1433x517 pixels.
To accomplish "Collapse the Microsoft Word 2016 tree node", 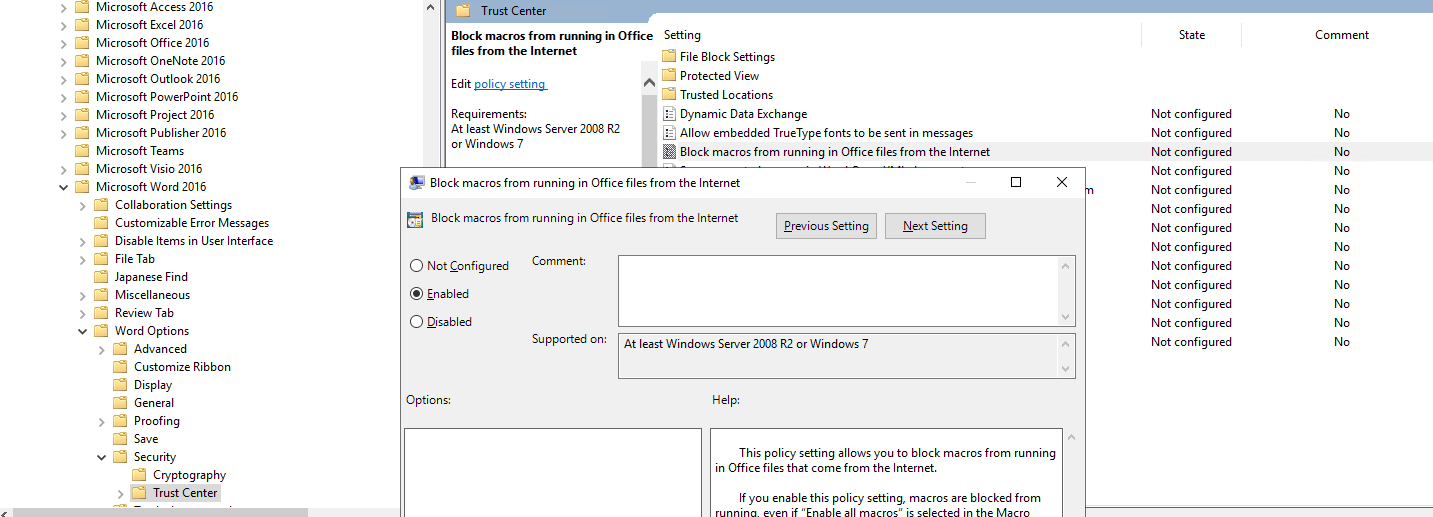I will [x=64, y=187].
